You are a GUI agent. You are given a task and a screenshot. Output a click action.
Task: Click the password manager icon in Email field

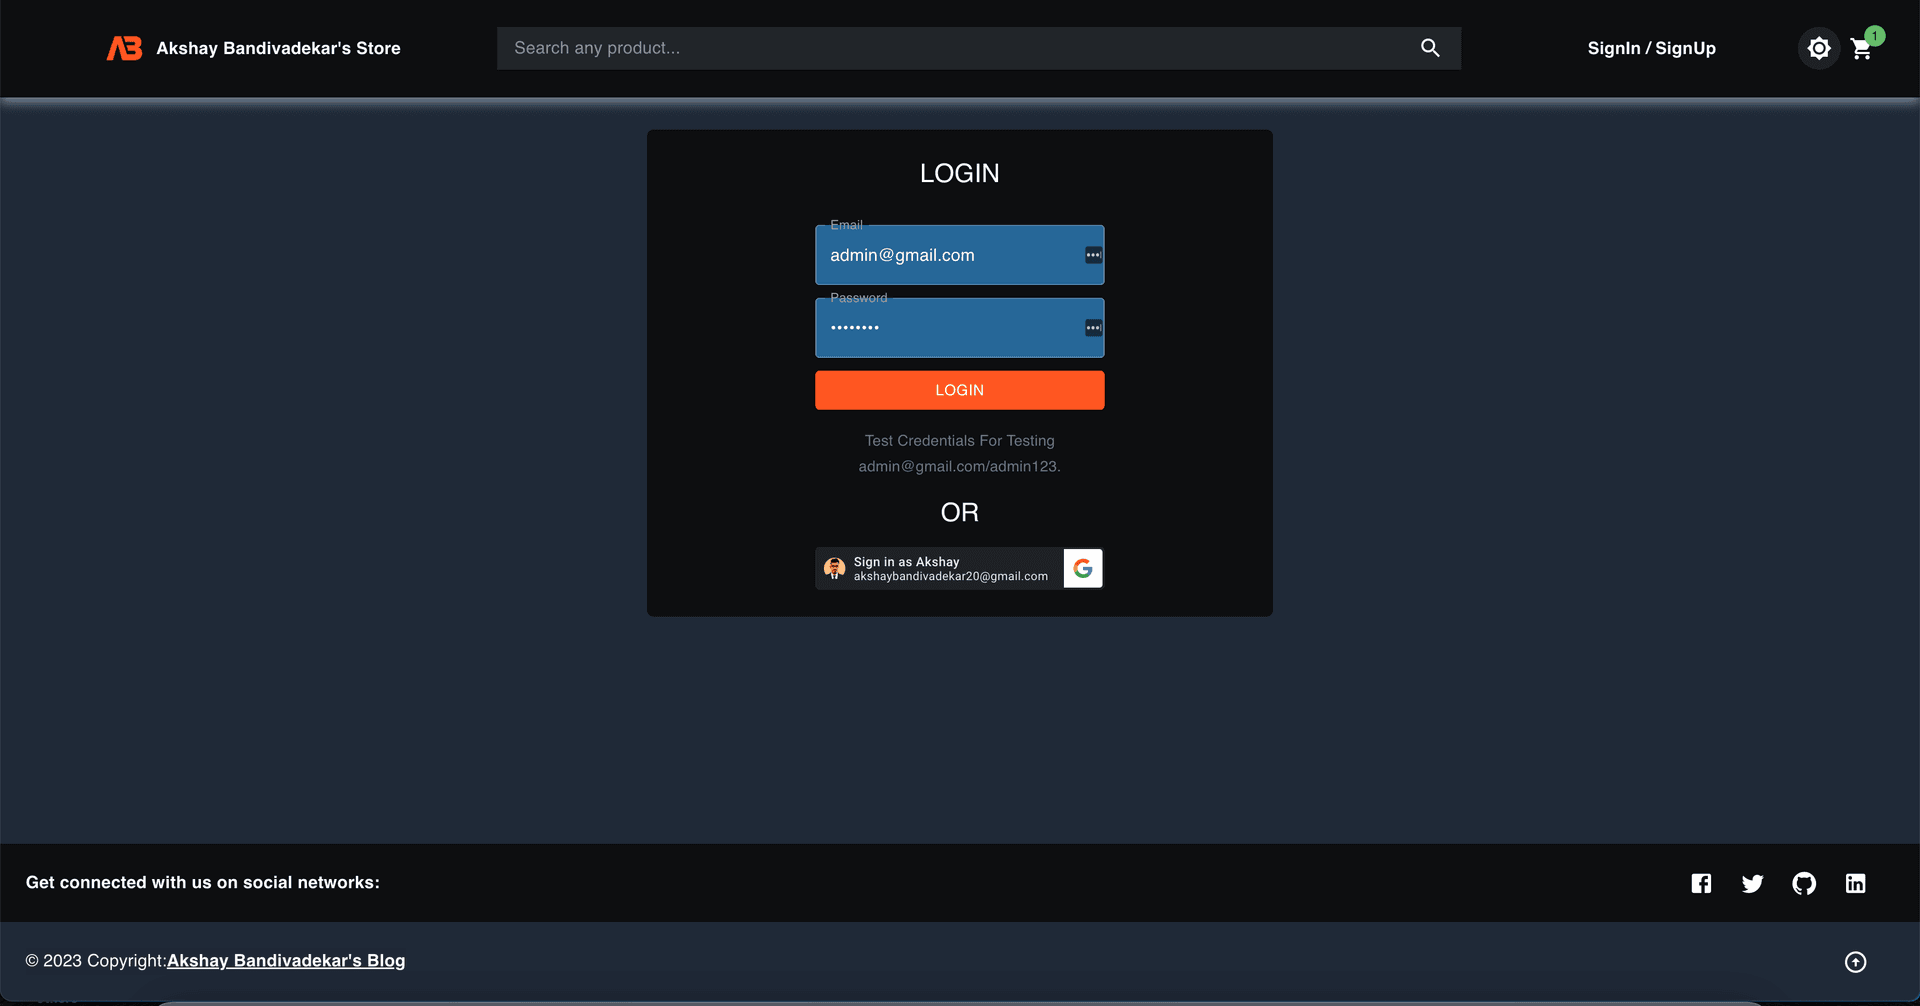tap(1094, 255)
